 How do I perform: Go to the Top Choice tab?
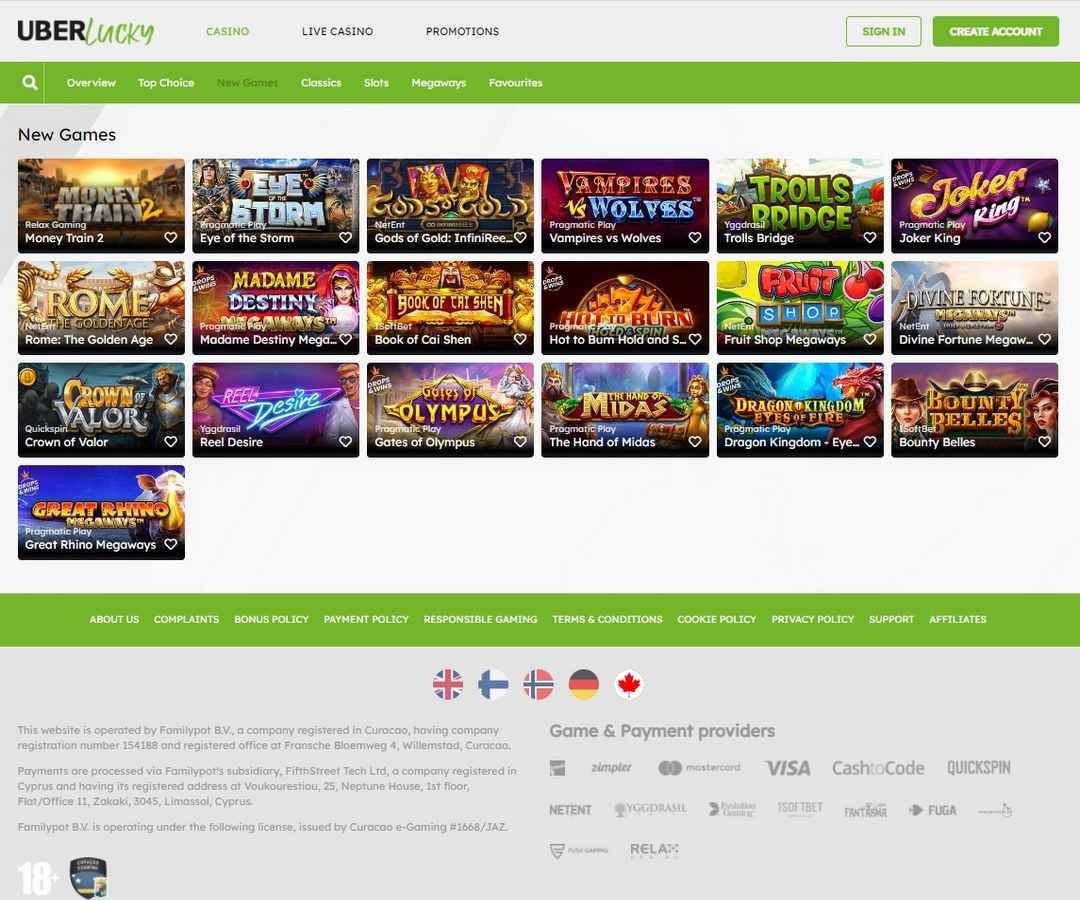point(166,83)
